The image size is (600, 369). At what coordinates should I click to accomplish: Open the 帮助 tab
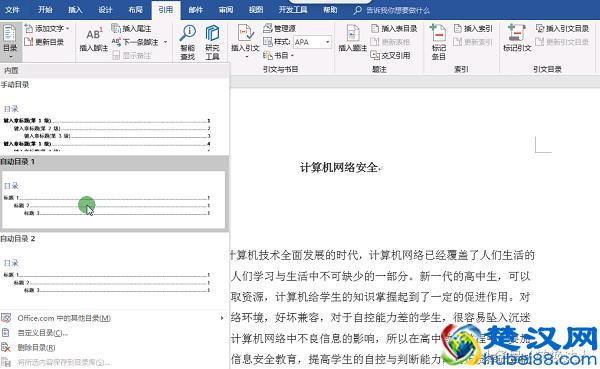[330, 10]
